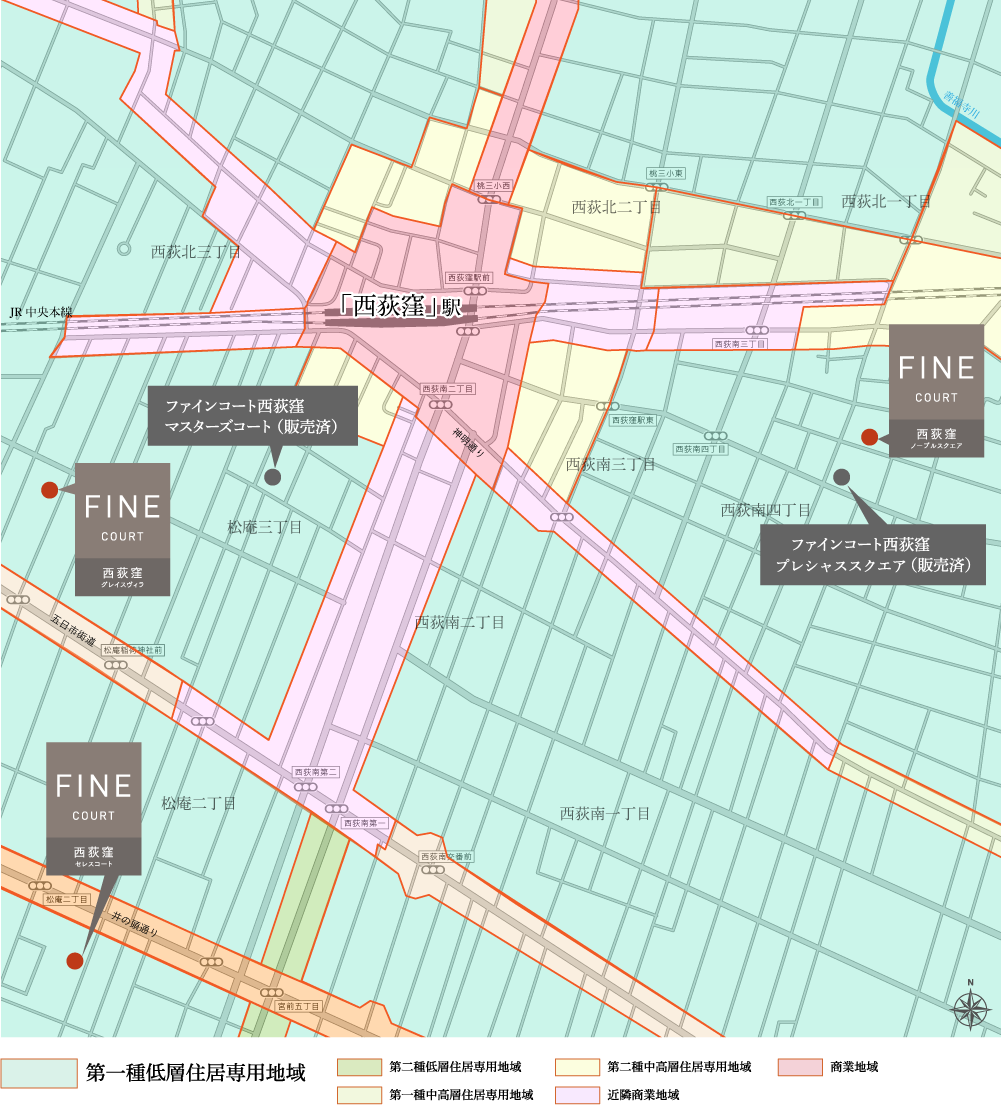Click the compass rose north indicator
Viewport: 1001px width, 1105px height.
pos(970,1007)
